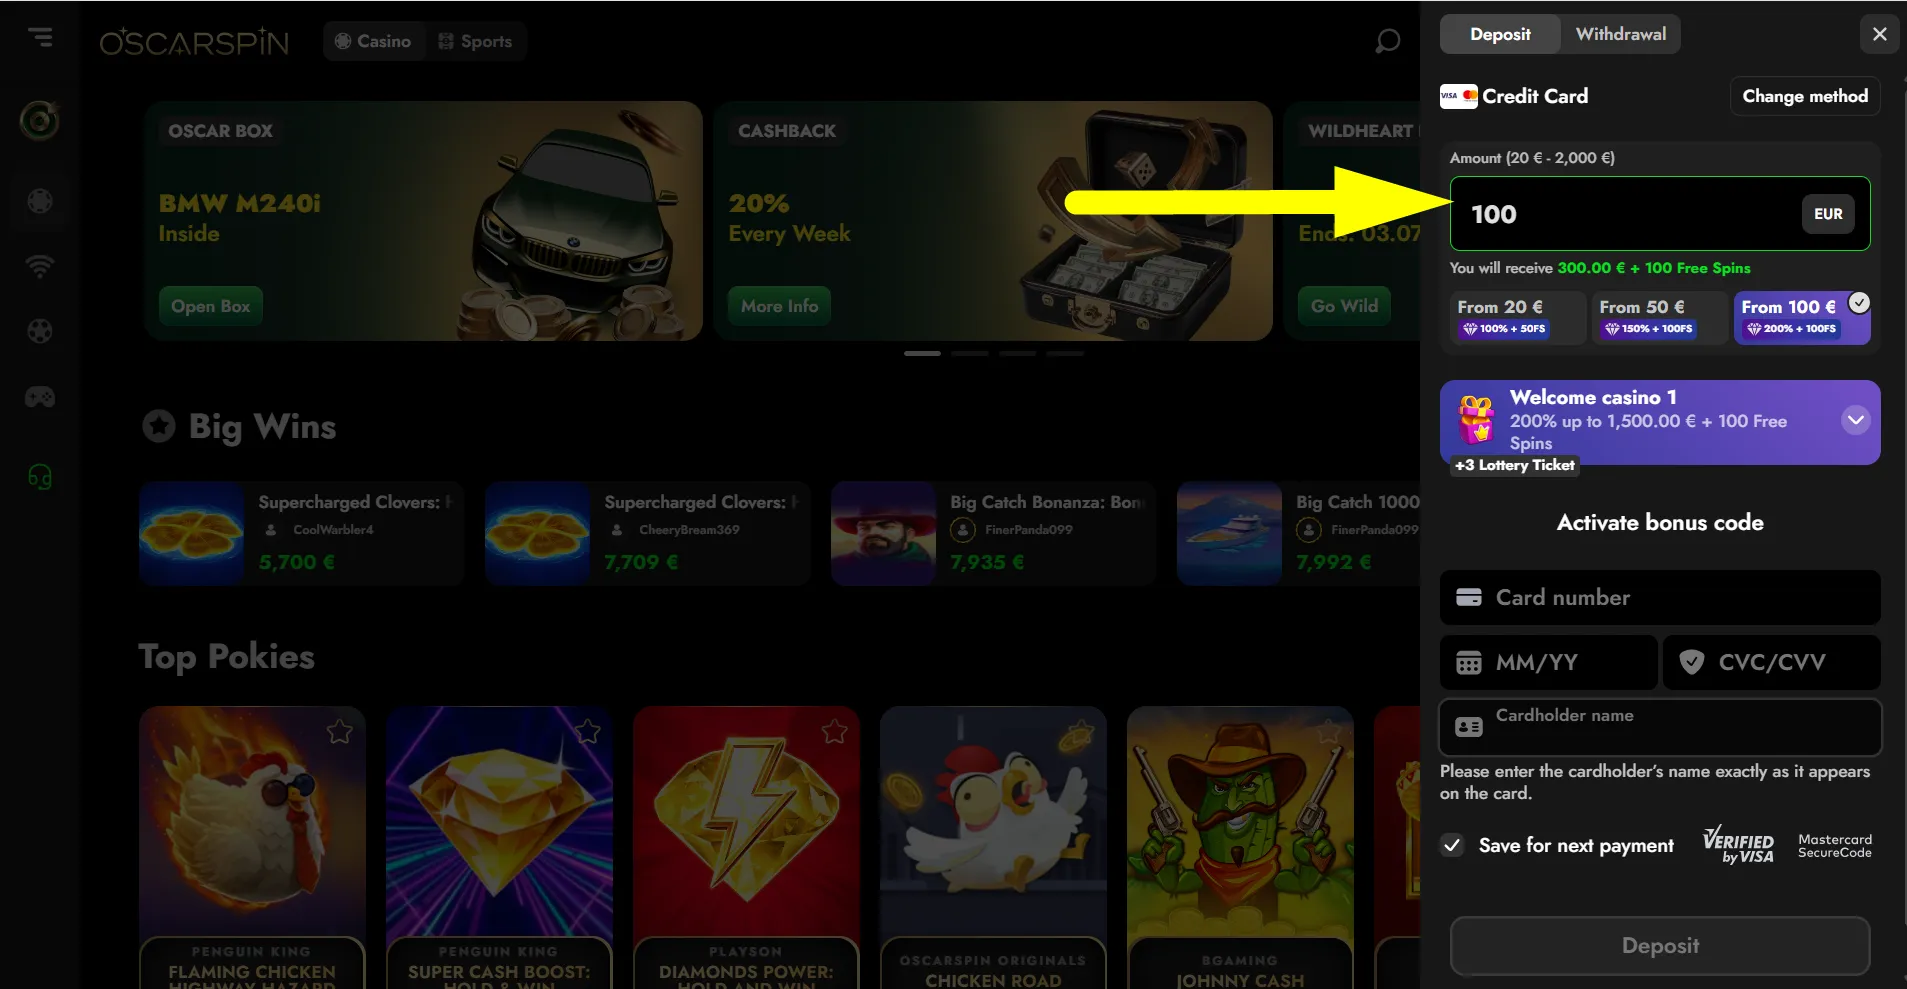Click the OscarSpin logo
The width and height of the screenshot is (1907, 989).
[x=194, y=42]
